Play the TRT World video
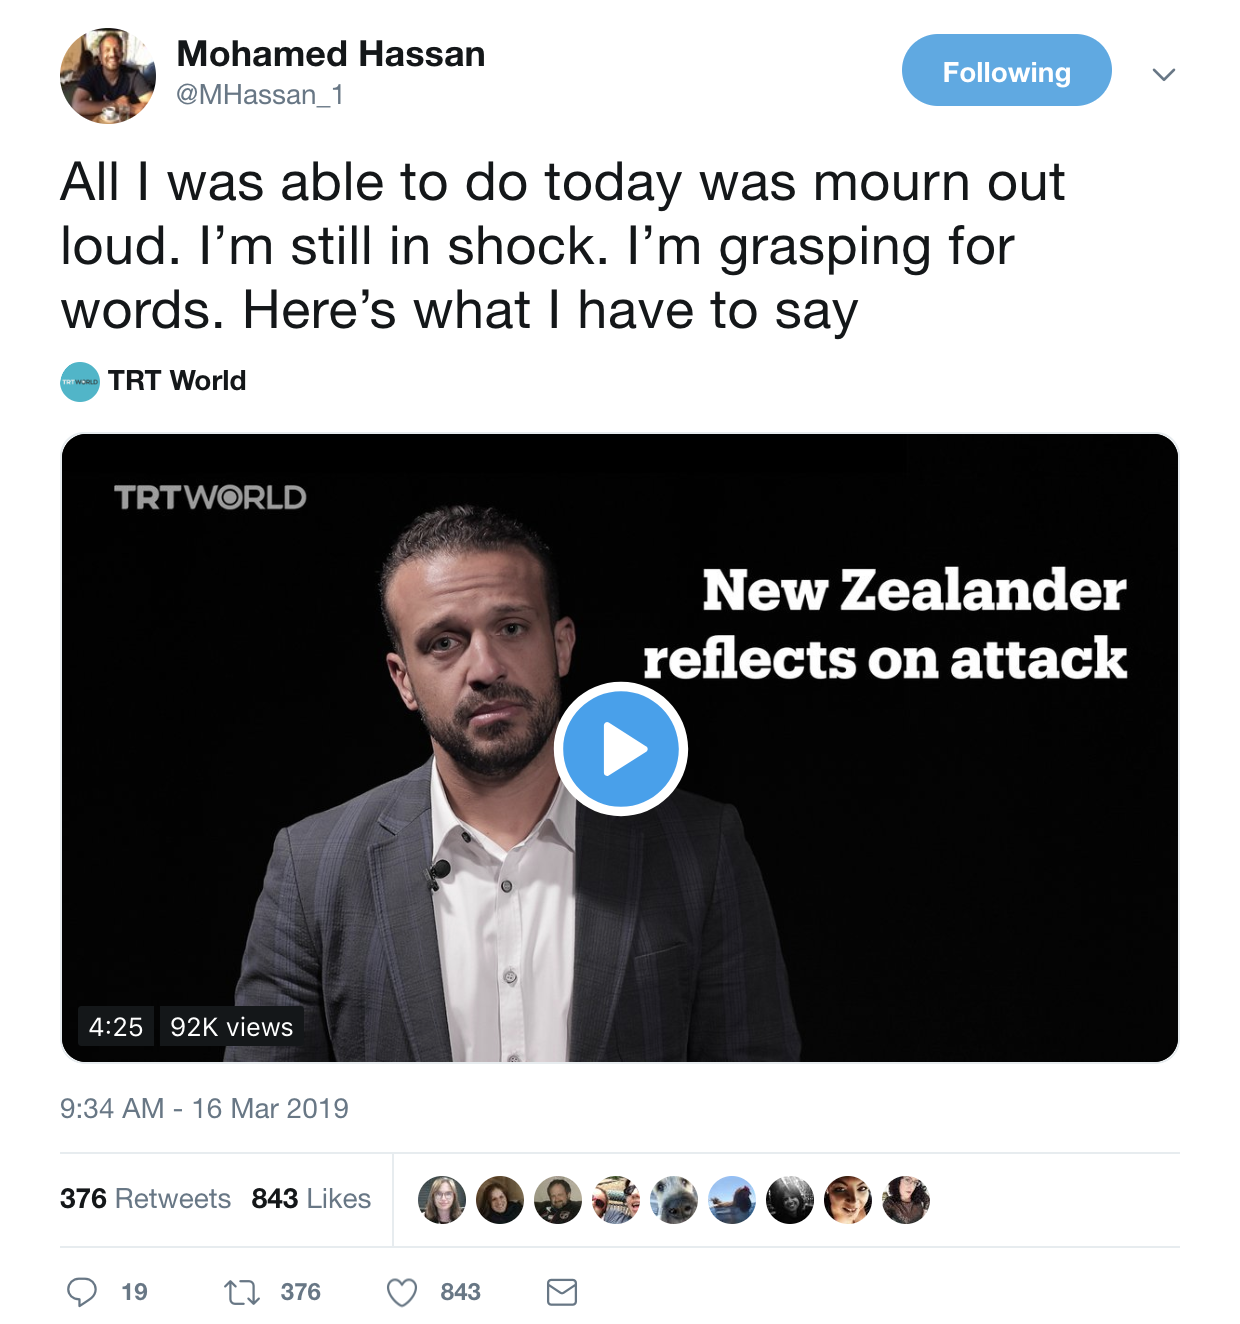The height and width of the screenshot is (1324, 1240). (620, 749)
